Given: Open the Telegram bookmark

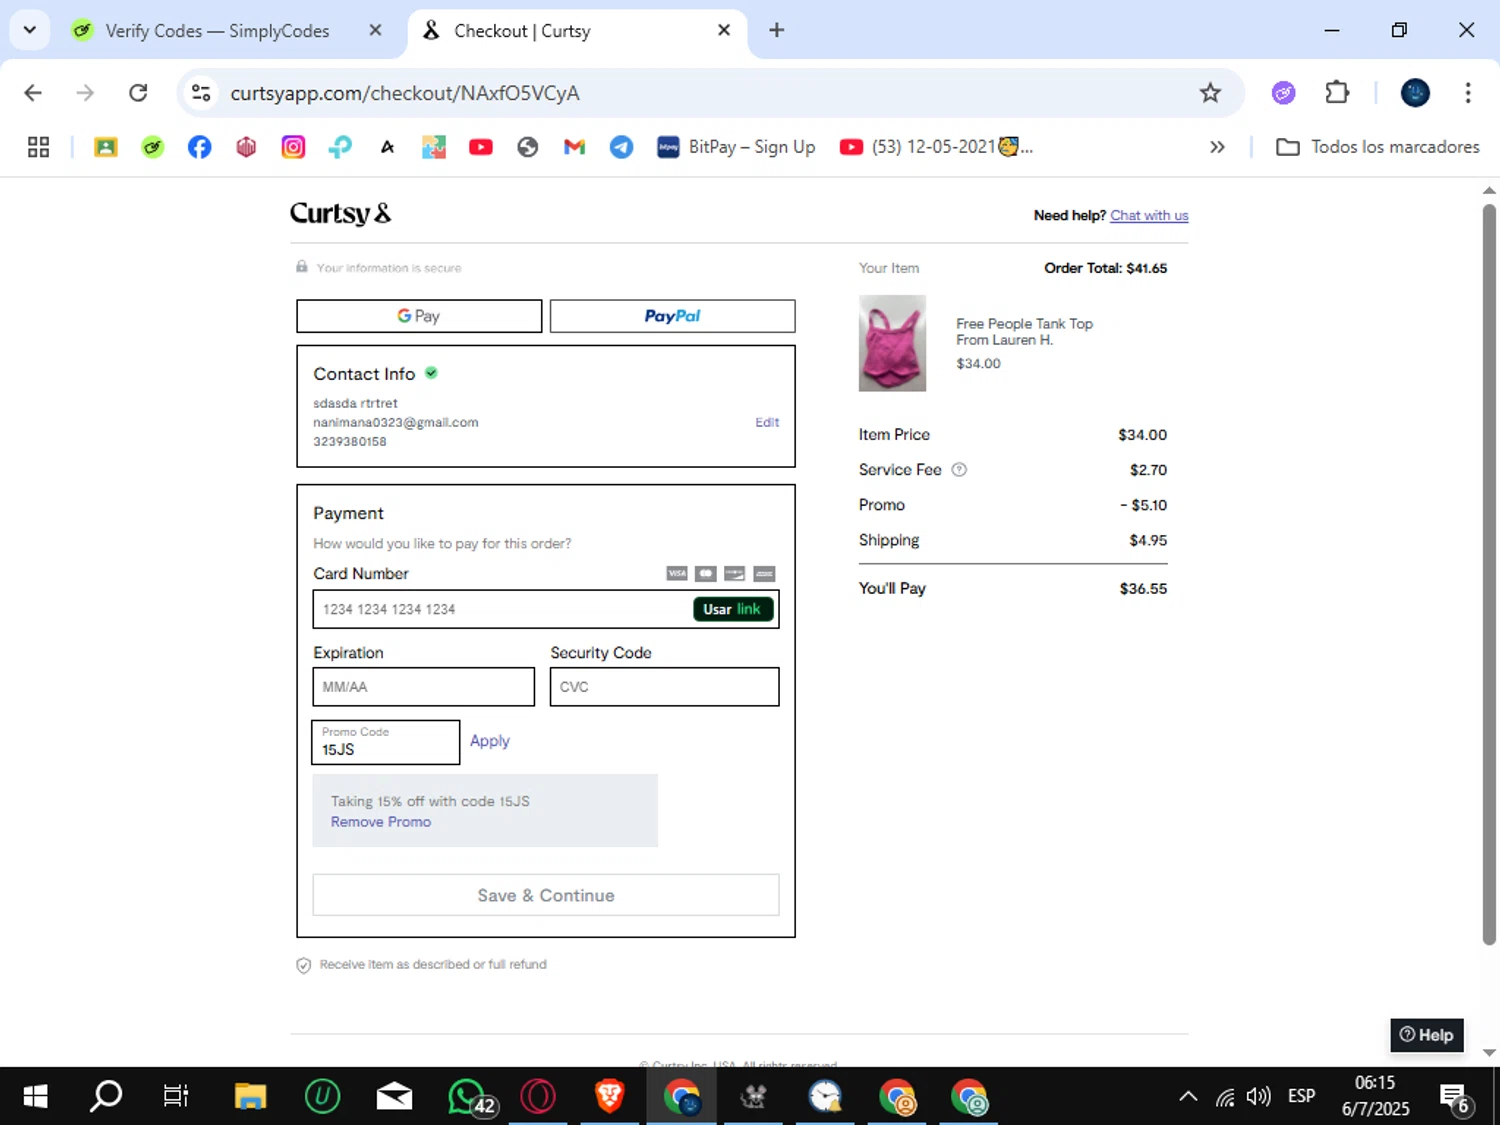Looking at the screenshot, I should tap(621, 147).
